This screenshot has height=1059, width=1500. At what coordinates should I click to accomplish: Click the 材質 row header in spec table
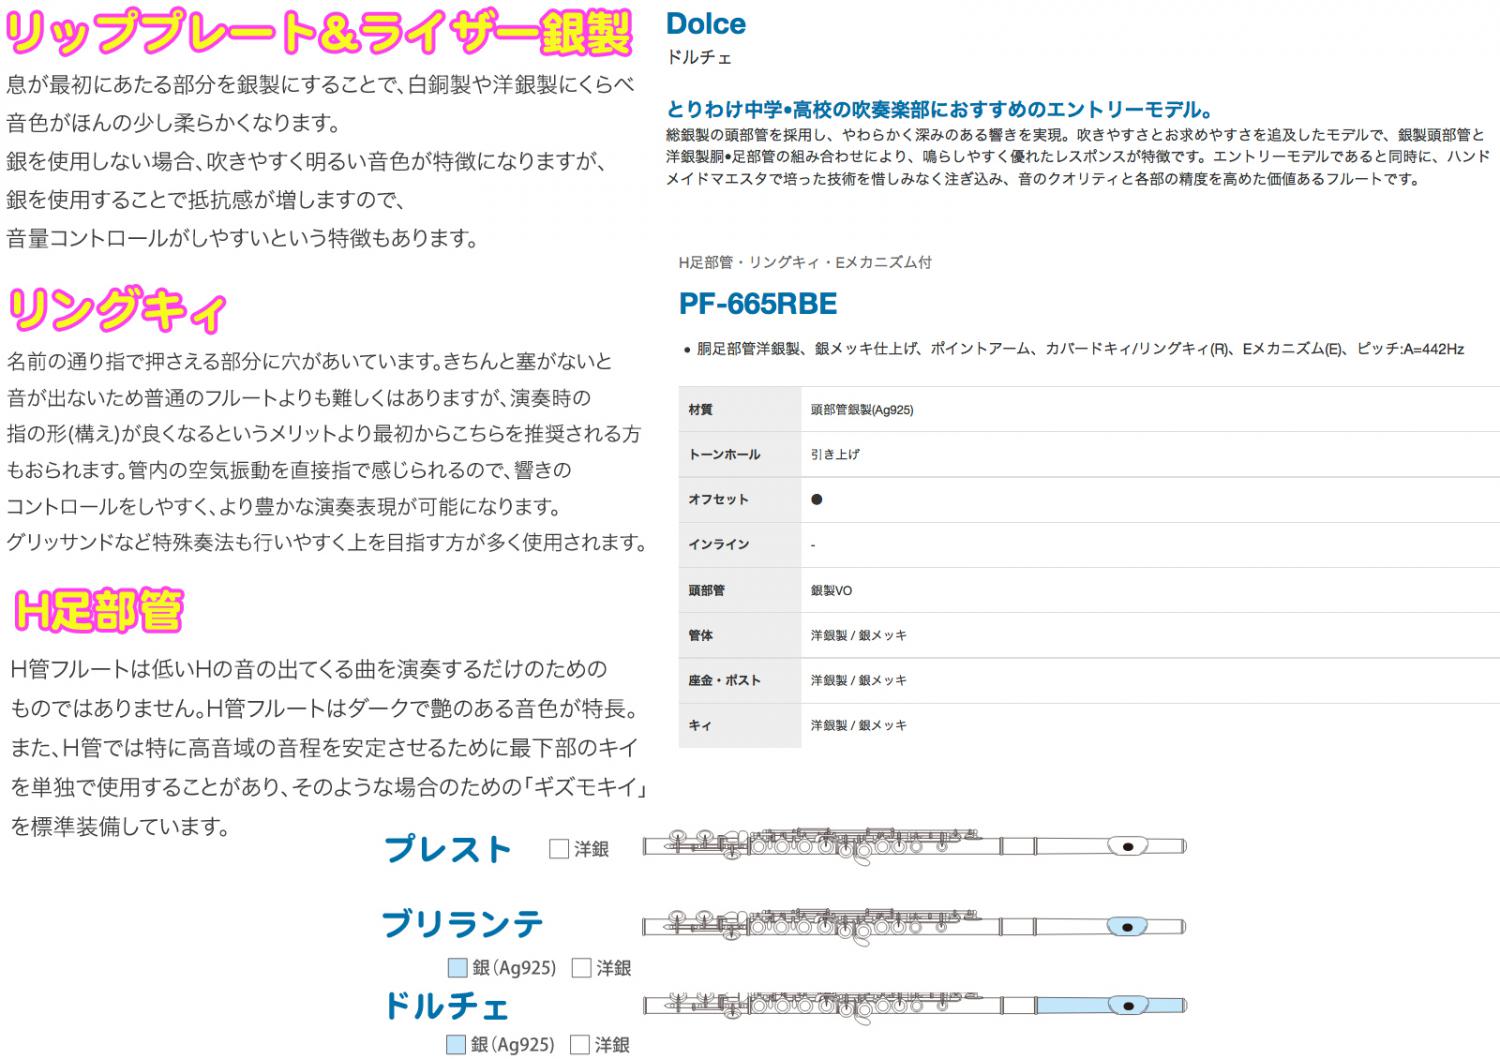[701, 410]
